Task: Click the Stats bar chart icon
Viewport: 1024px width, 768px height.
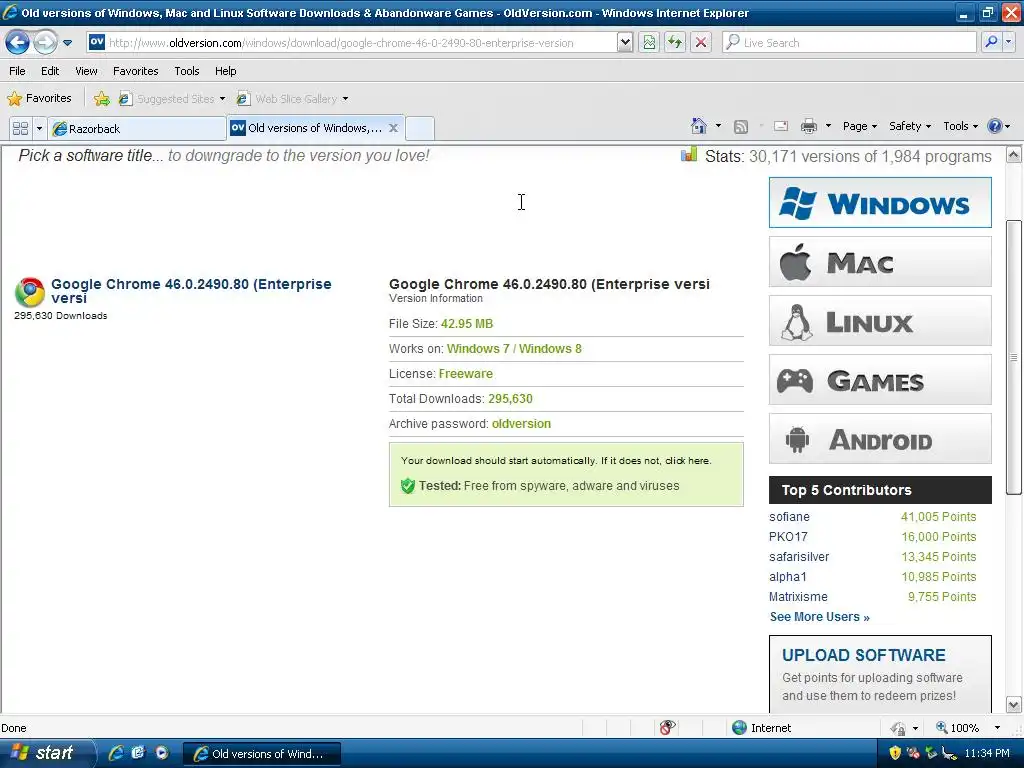Action: coord(689,154)
